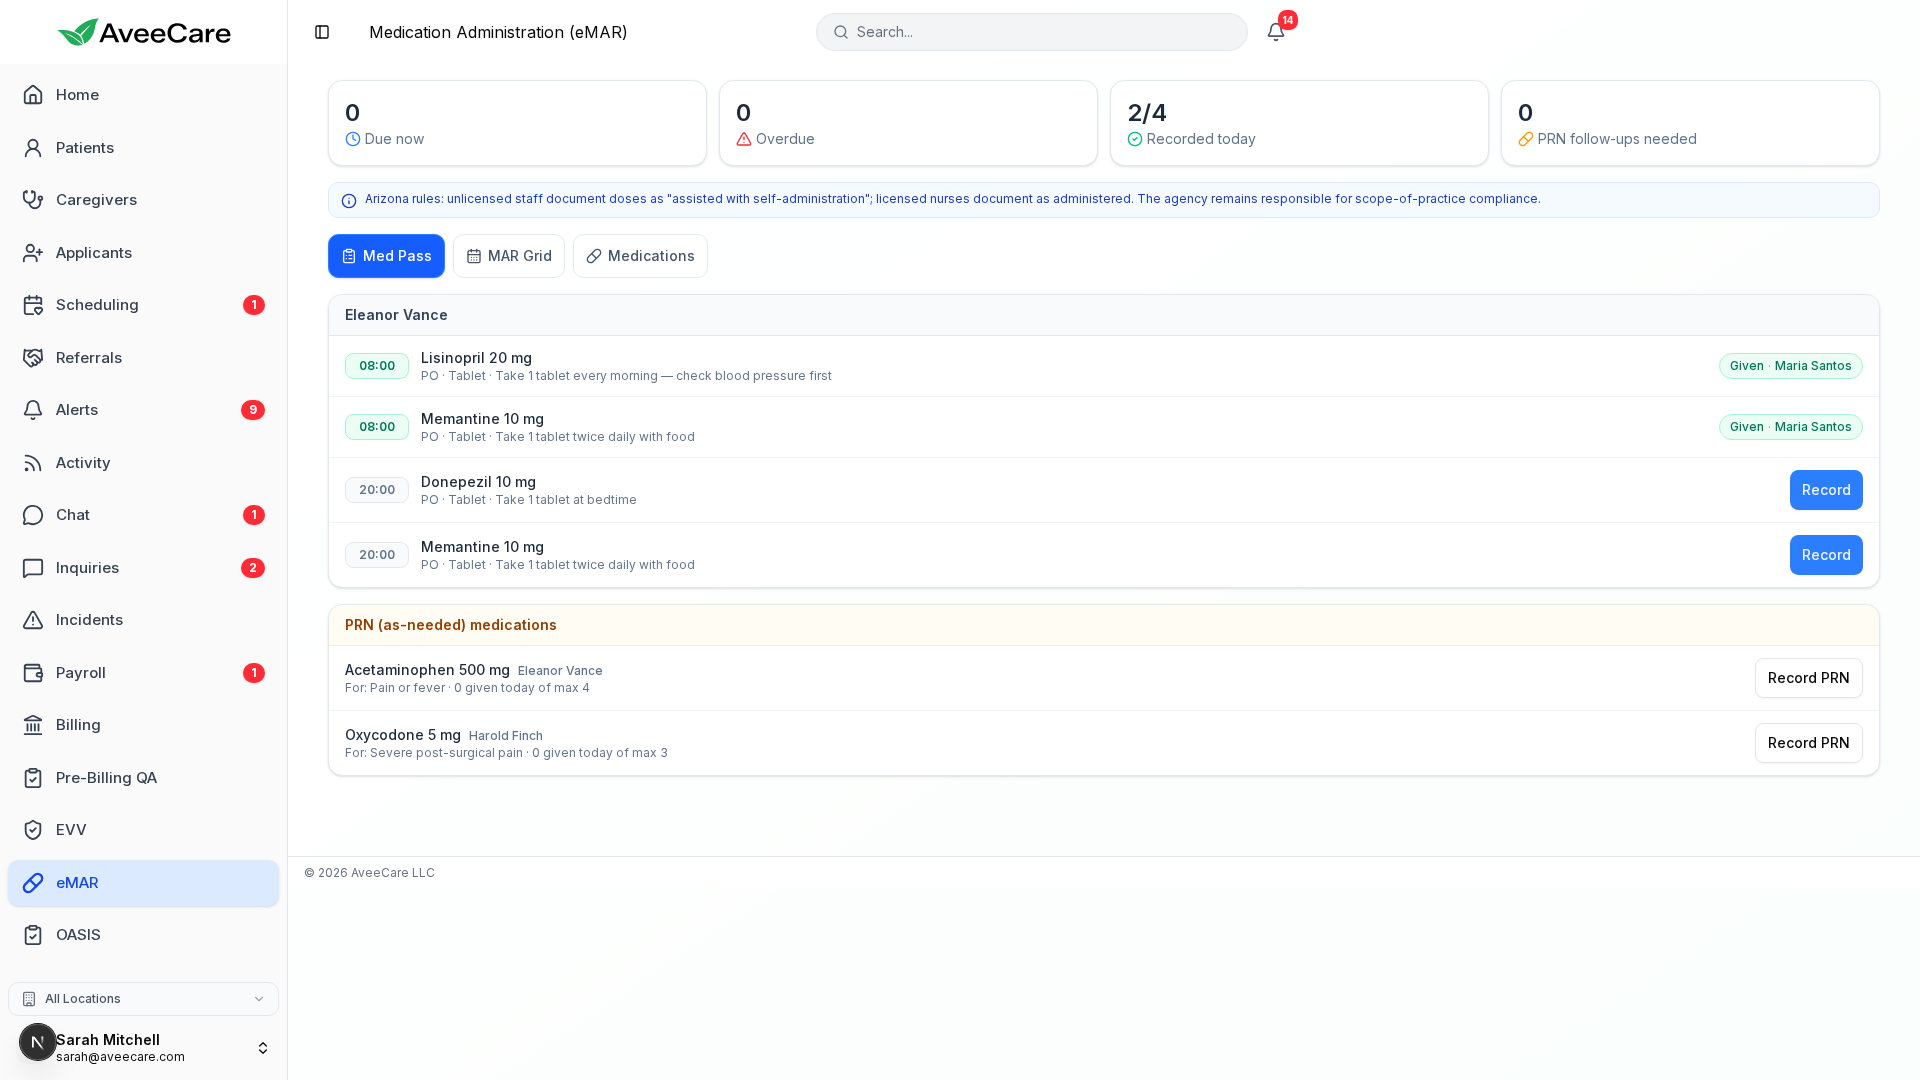Screen dimensions: 1920x1080
Task: Click the Payroll wallet icon
Action: point(33,673)
